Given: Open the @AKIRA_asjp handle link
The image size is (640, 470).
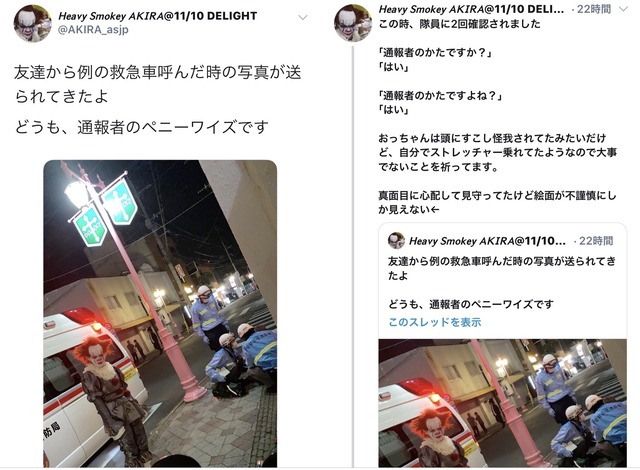Looking at the screenshot, I should tap(93, 30).
